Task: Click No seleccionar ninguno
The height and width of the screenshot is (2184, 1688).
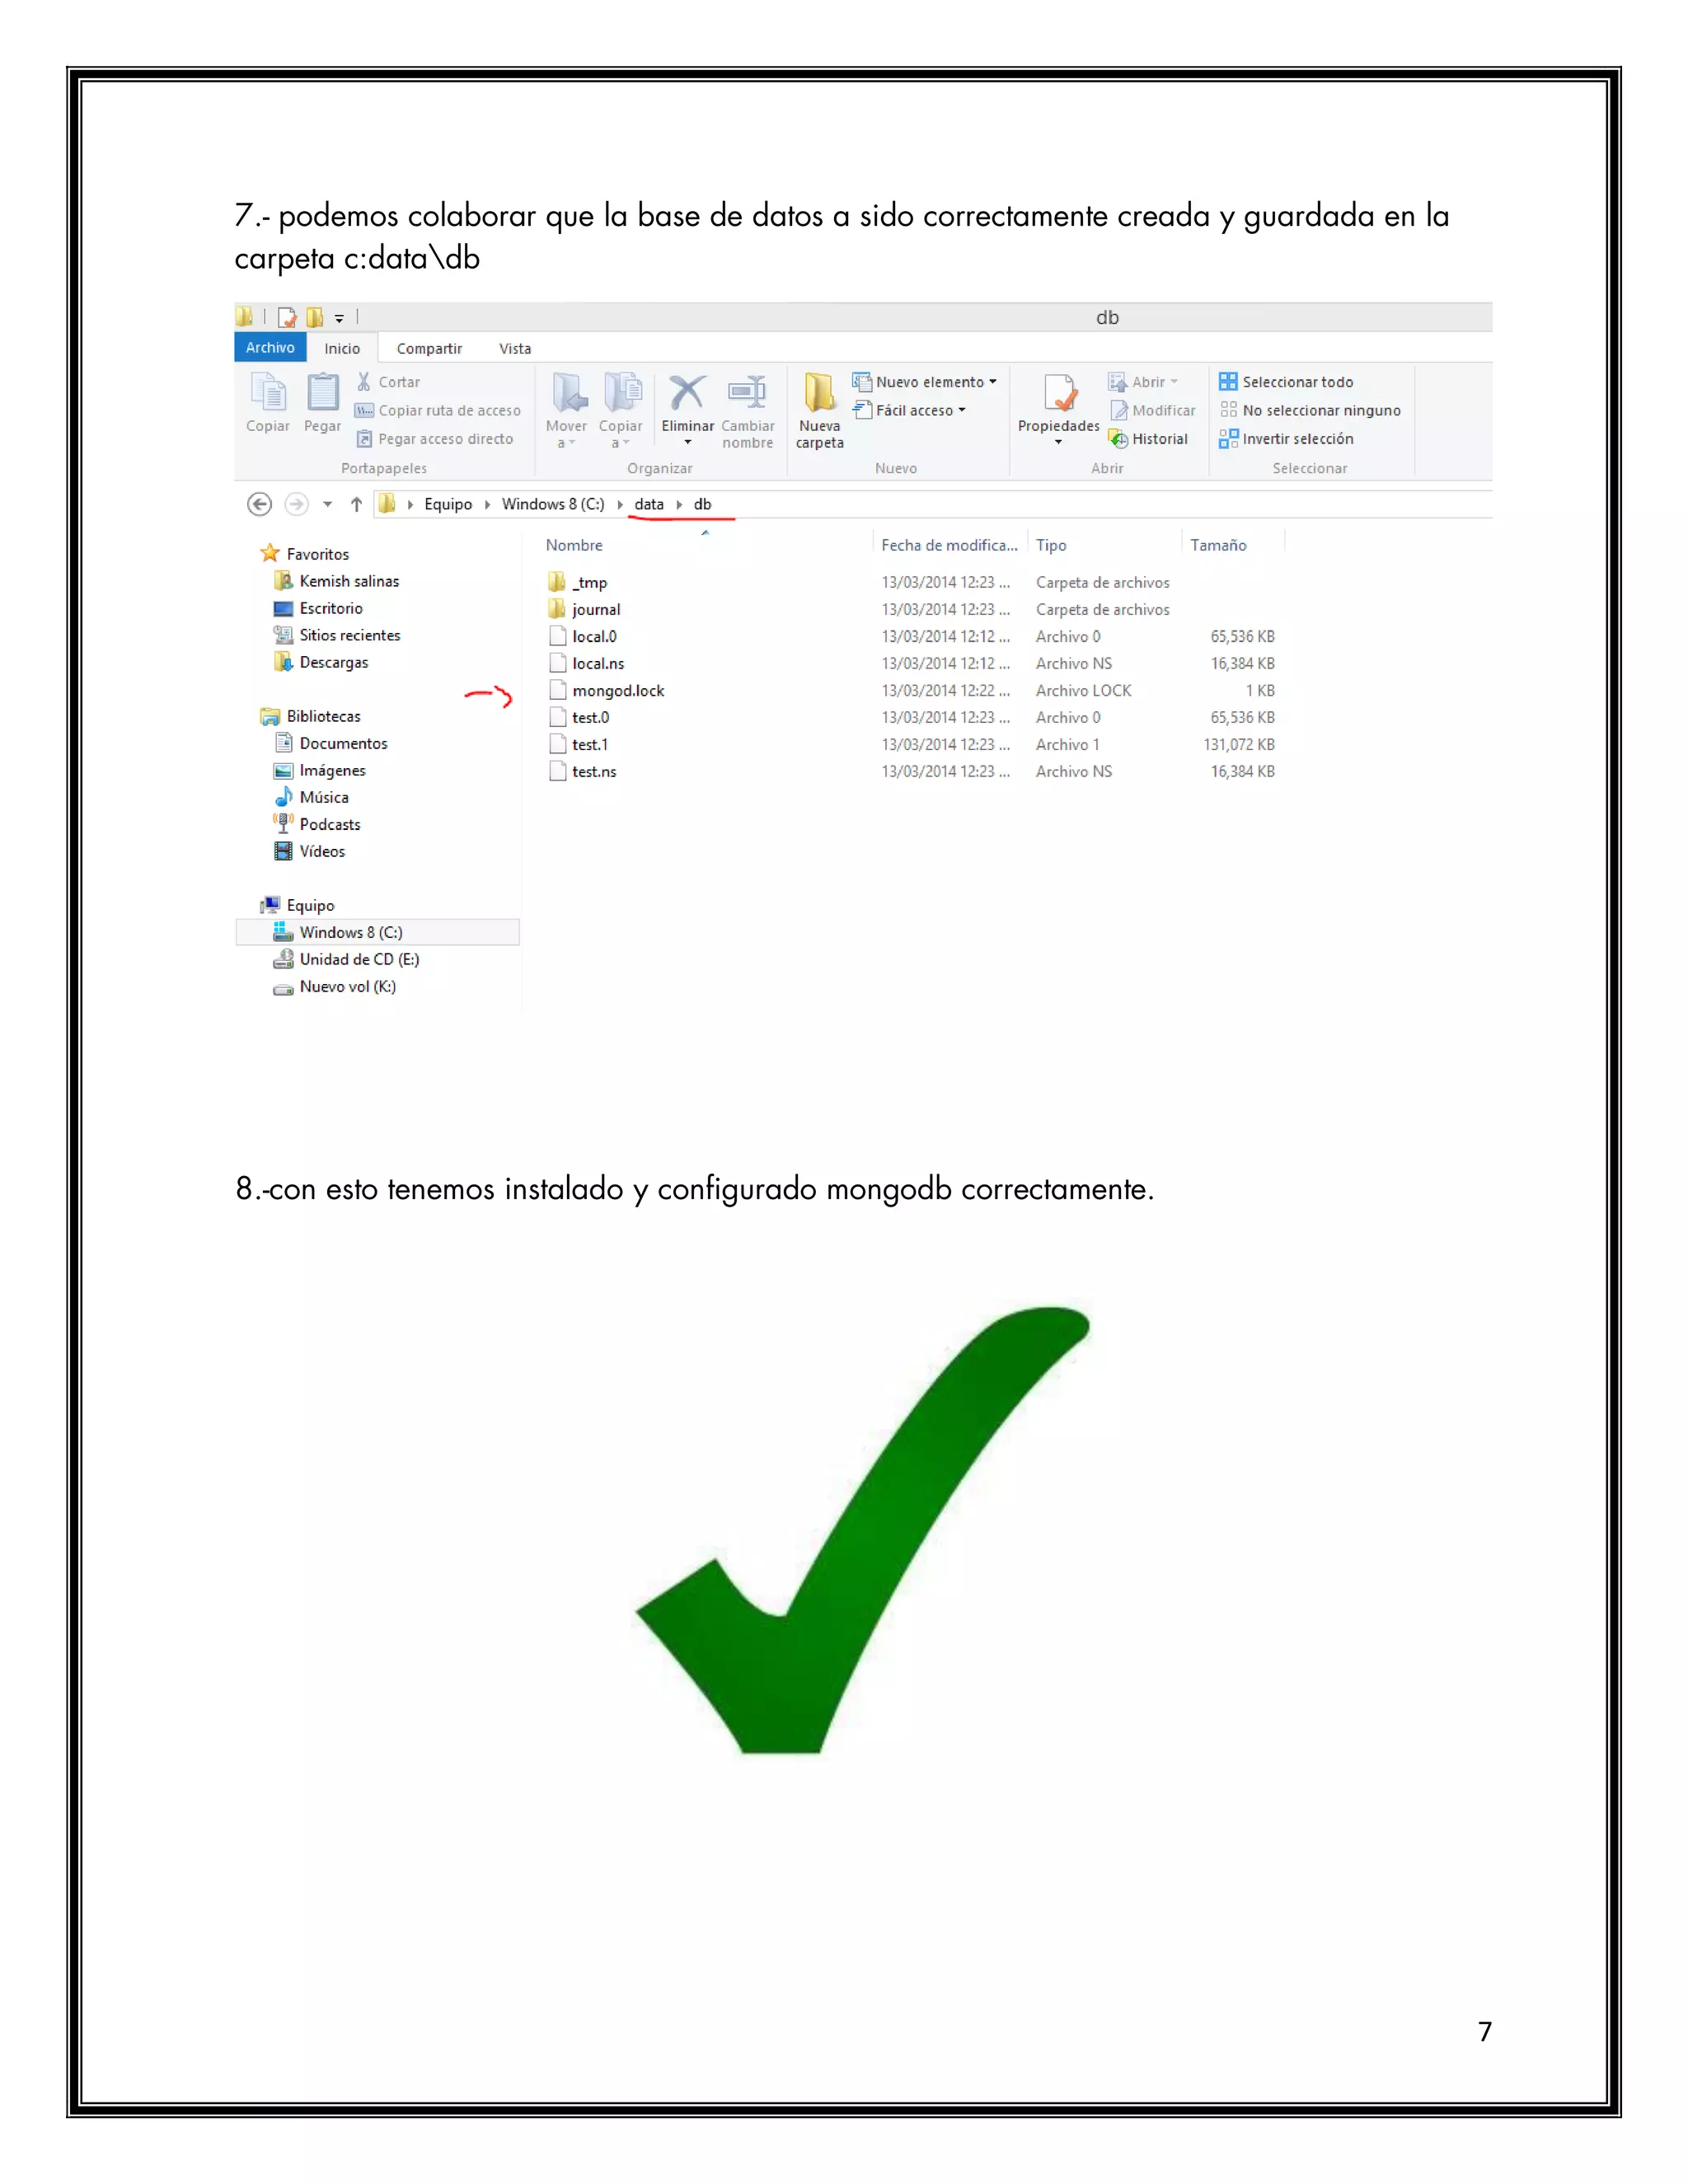Action: click(x=1310, y=410)
